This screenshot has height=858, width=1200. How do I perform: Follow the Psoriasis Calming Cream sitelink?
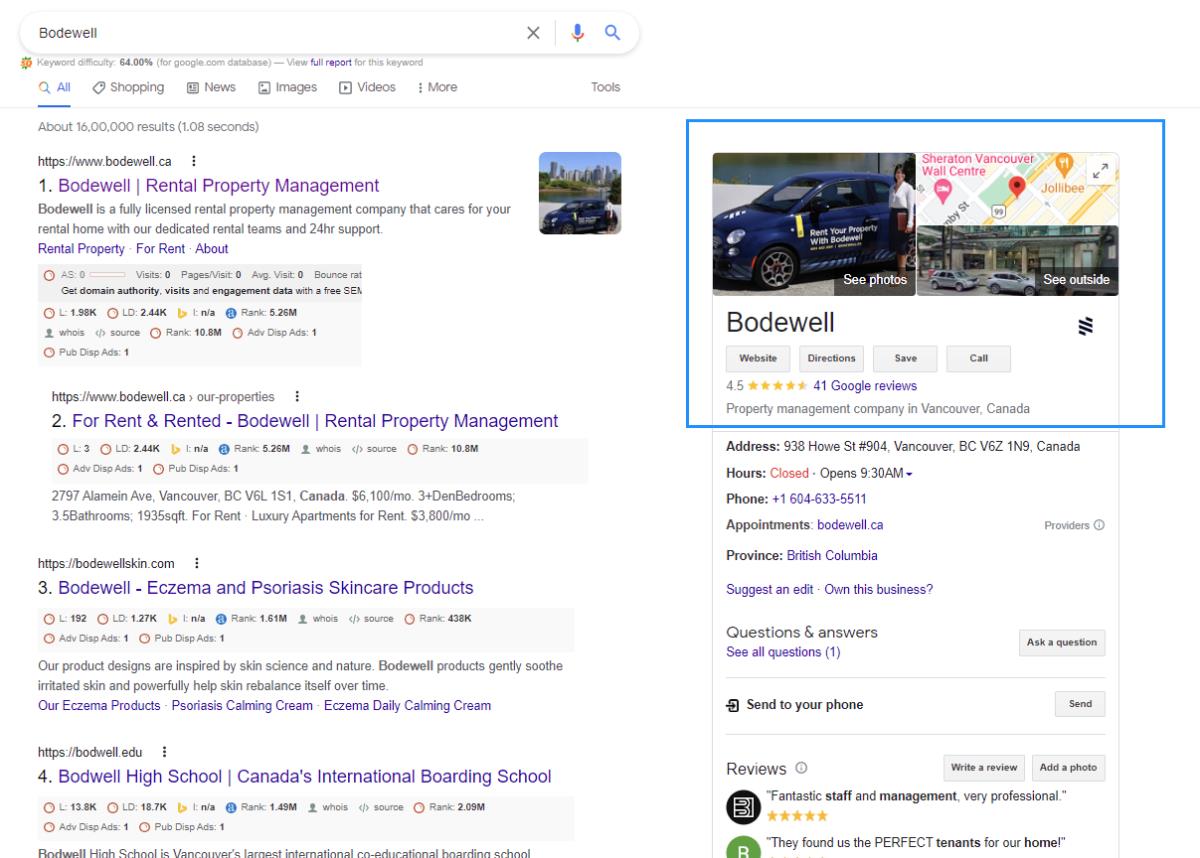[x=242, y=706]
